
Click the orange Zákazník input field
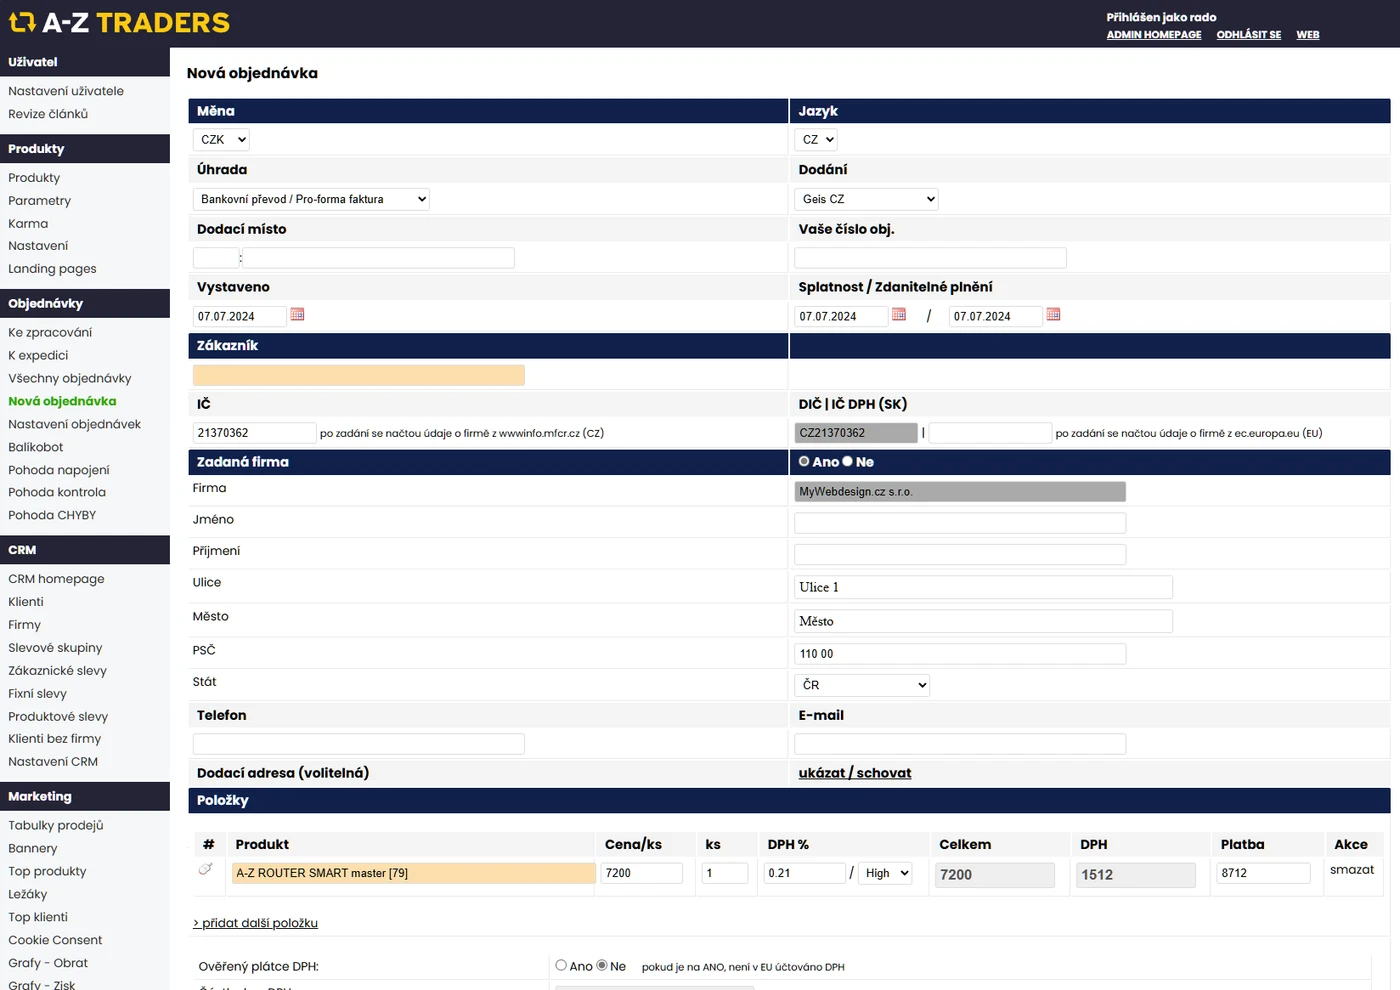pyautogui.click(x=358, y=375)
